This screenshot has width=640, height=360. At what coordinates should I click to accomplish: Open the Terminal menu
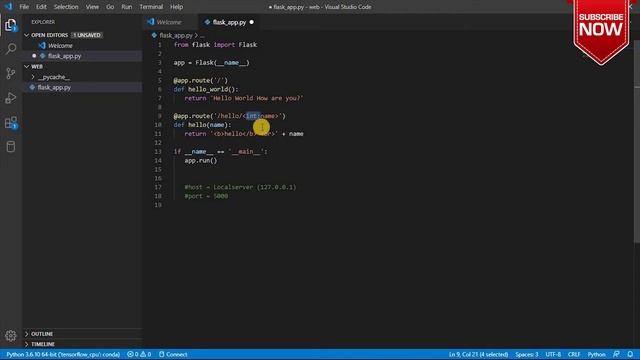coord(151,7)
